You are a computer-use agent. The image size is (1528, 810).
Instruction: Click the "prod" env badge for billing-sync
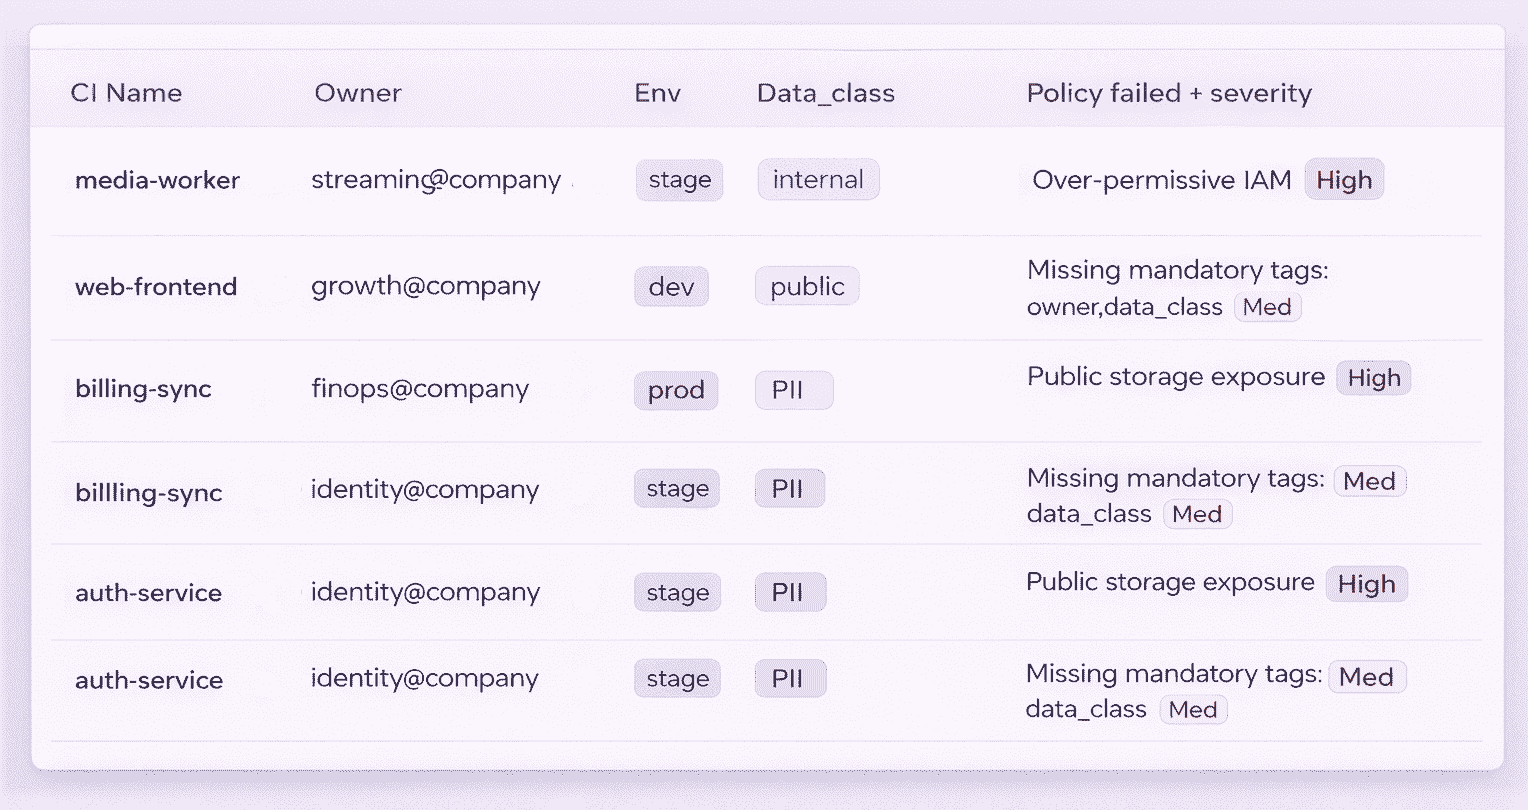tap(676, 390)
